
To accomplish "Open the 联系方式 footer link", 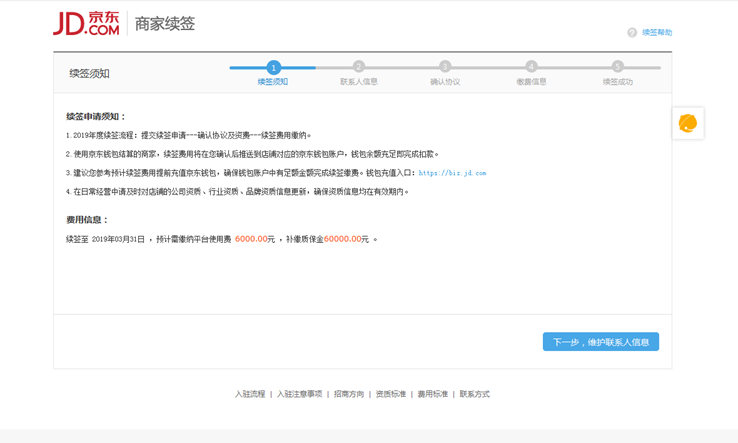I will click(x=474, y=394).
